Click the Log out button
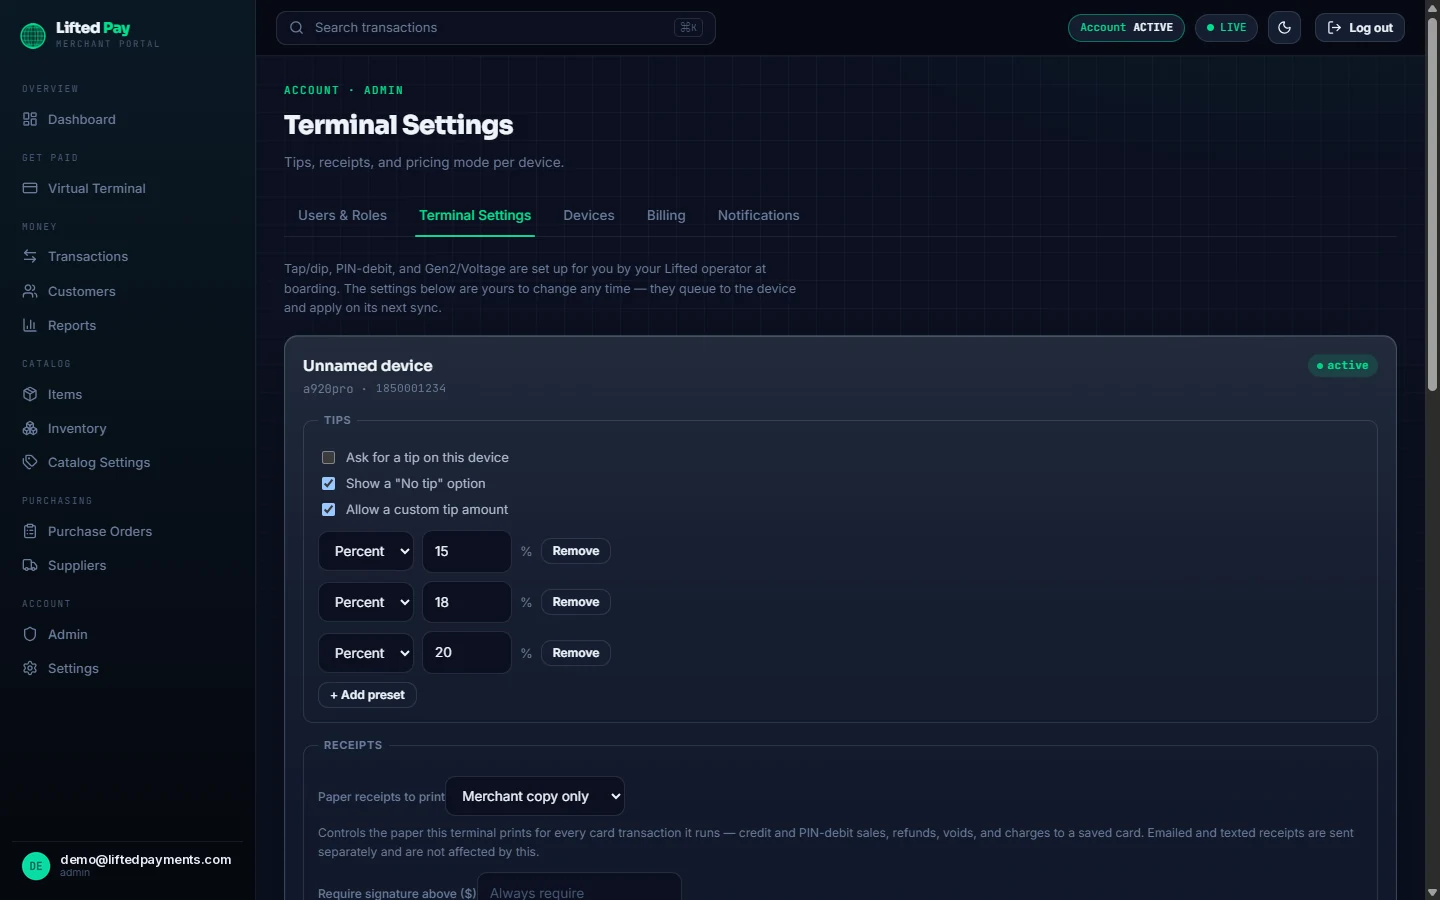This screenshot has height=900, width=1440. (x=1360, y=28)
